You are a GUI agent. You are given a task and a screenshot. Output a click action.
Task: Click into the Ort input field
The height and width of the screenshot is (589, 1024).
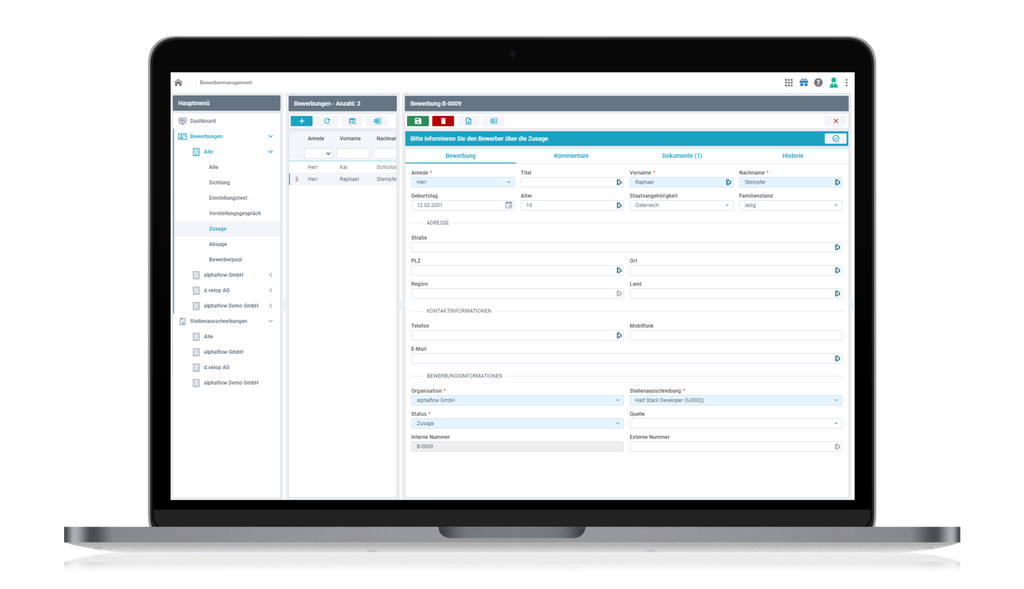[x=735, y=270]
